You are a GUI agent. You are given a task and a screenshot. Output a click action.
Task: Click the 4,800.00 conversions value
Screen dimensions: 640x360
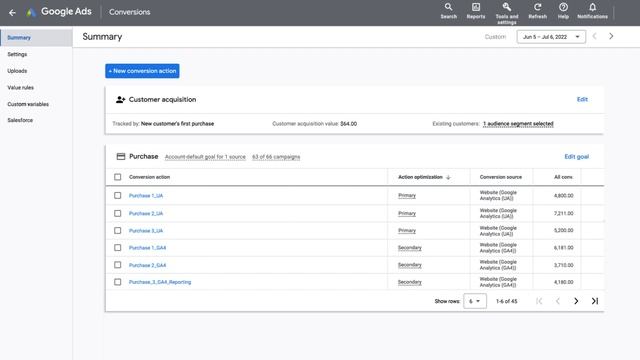click(563, 196)
